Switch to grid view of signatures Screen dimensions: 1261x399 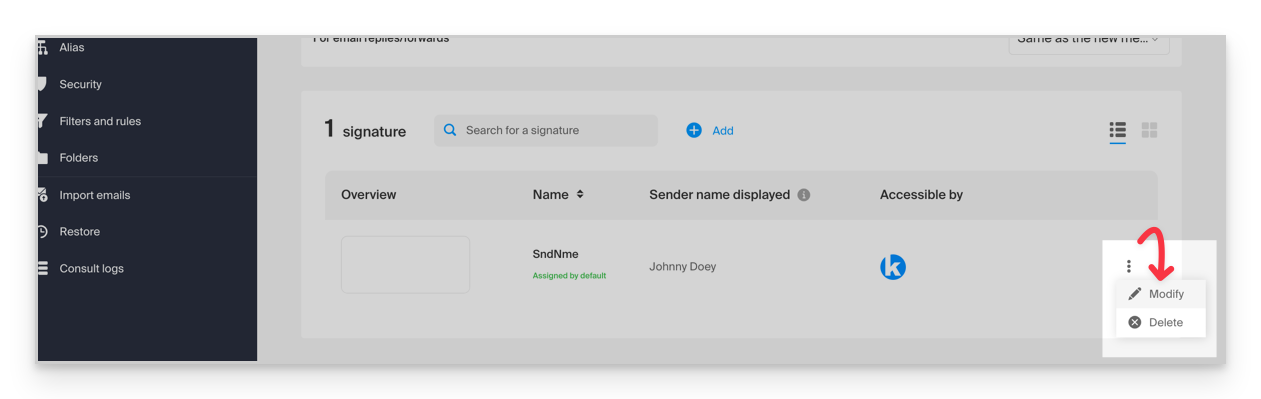[x=1150, y=130]
